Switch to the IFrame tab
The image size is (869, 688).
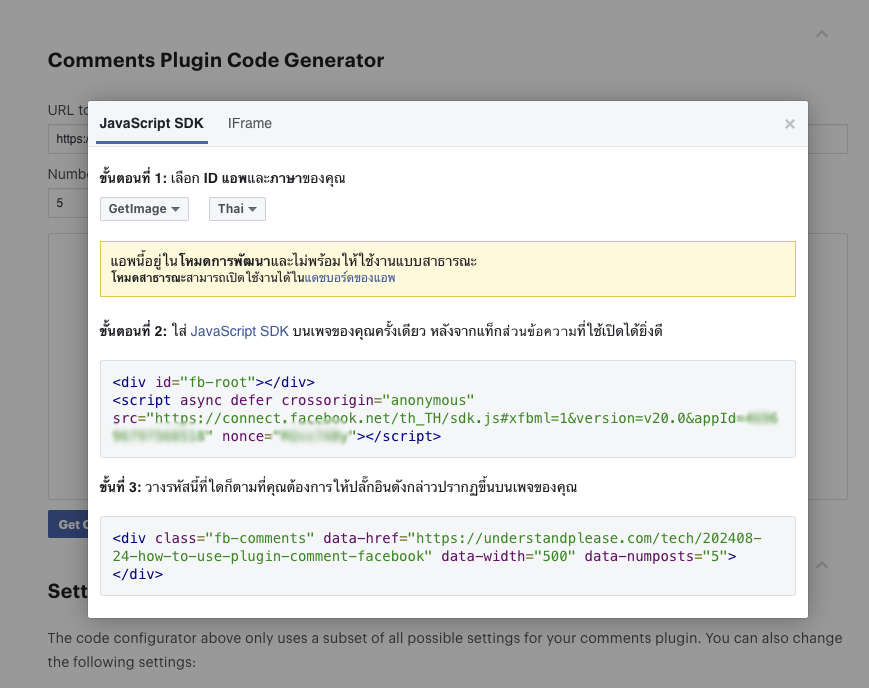coord(249,123)
